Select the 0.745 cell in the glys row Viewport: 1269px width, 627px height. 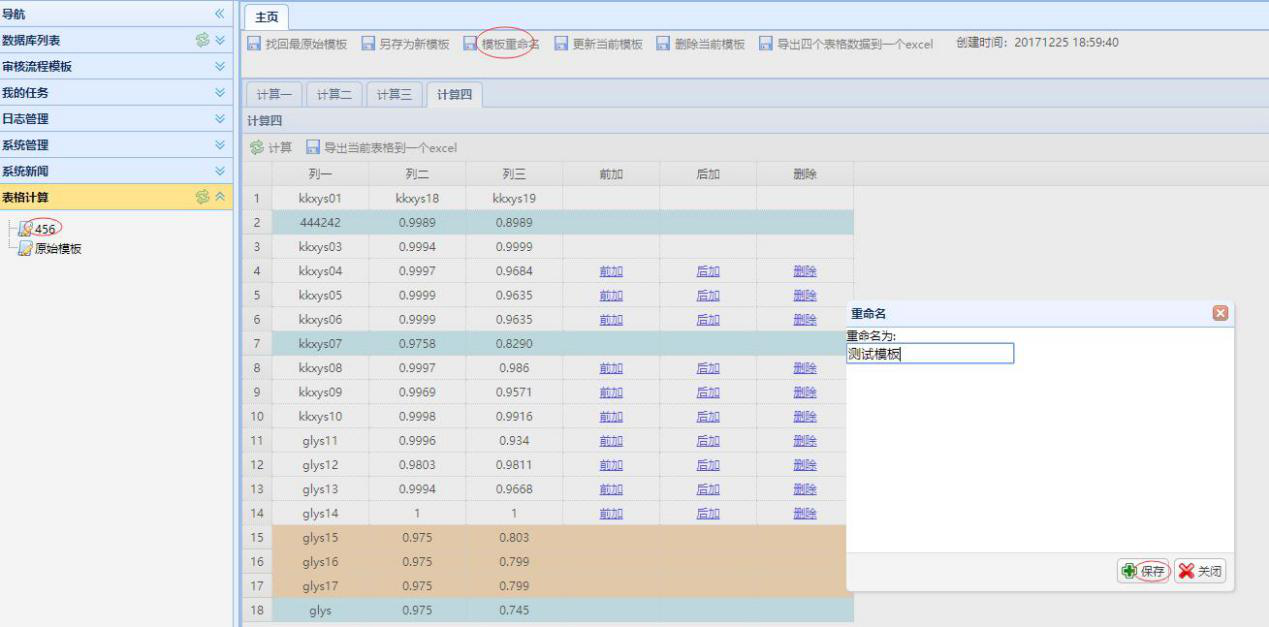514,610
